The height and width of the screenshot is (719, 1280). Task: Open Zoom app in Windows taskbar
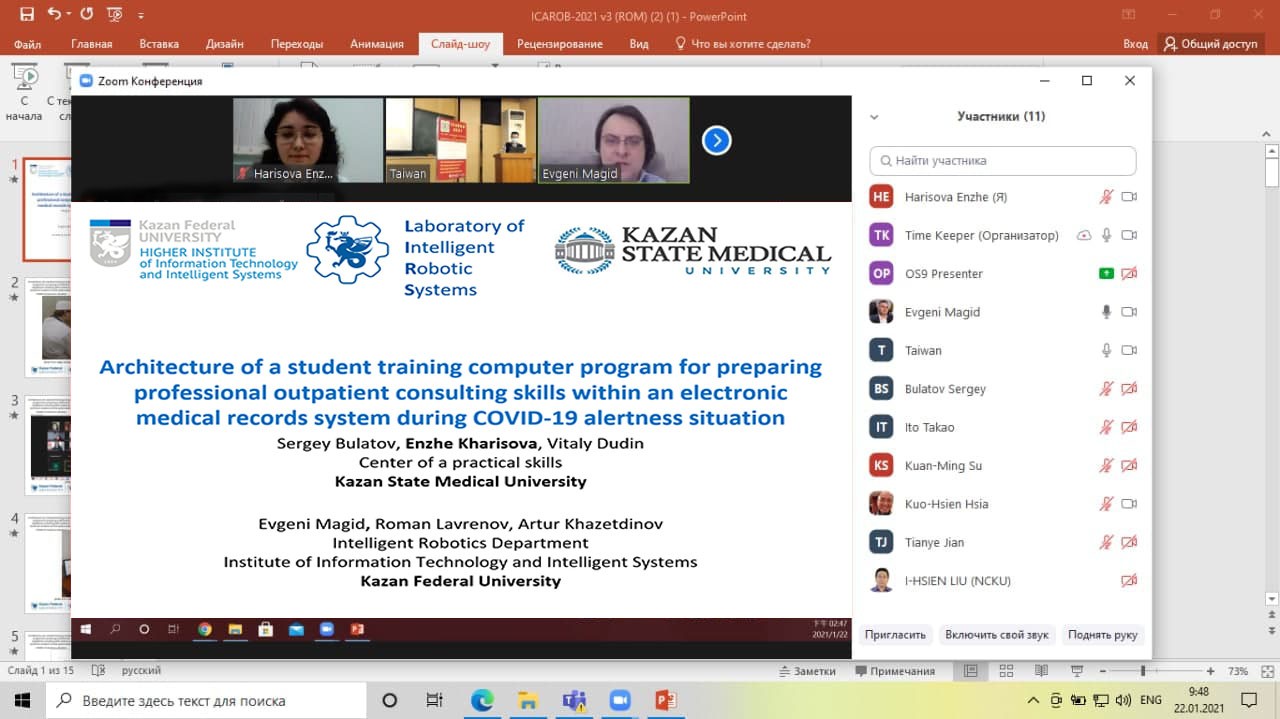(x=619, y=700)
